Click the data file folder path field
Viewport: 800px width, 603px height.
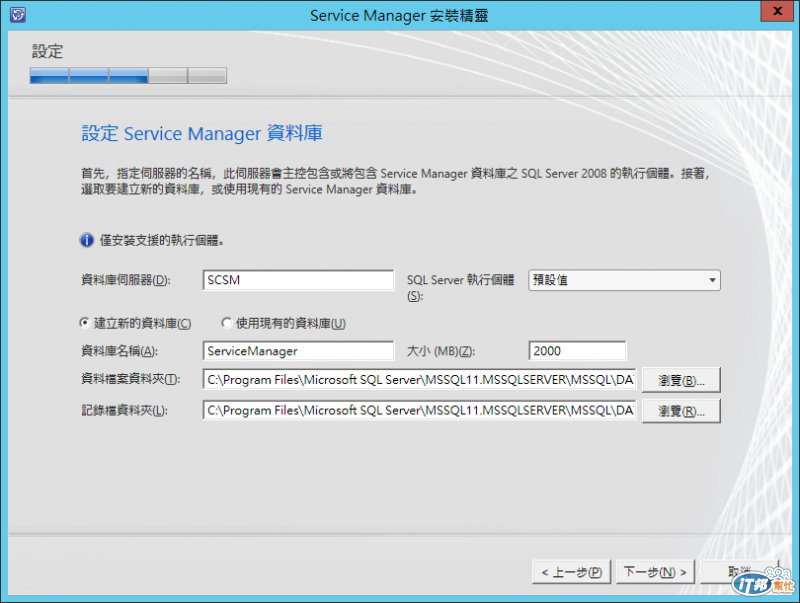tap(419, 380)
